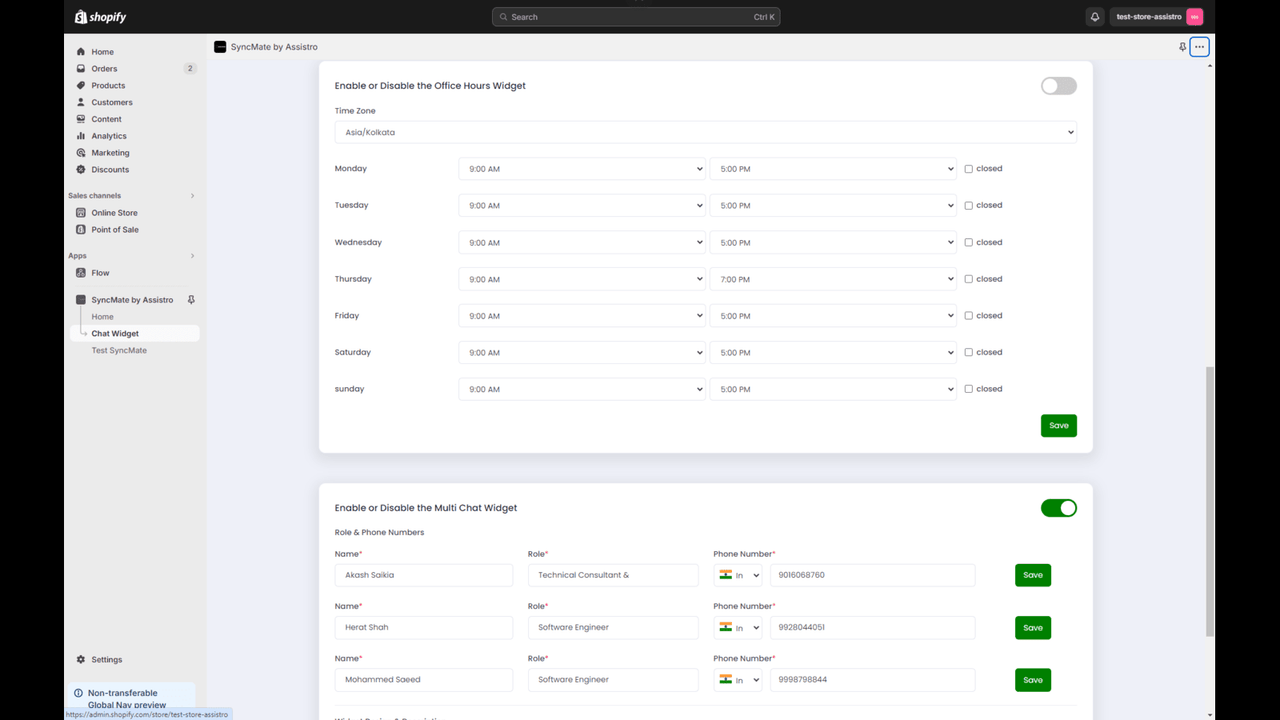Click the page vertical scrollbar
The width and height of the screenshot is (1280, 720).
pos(1210,500)
